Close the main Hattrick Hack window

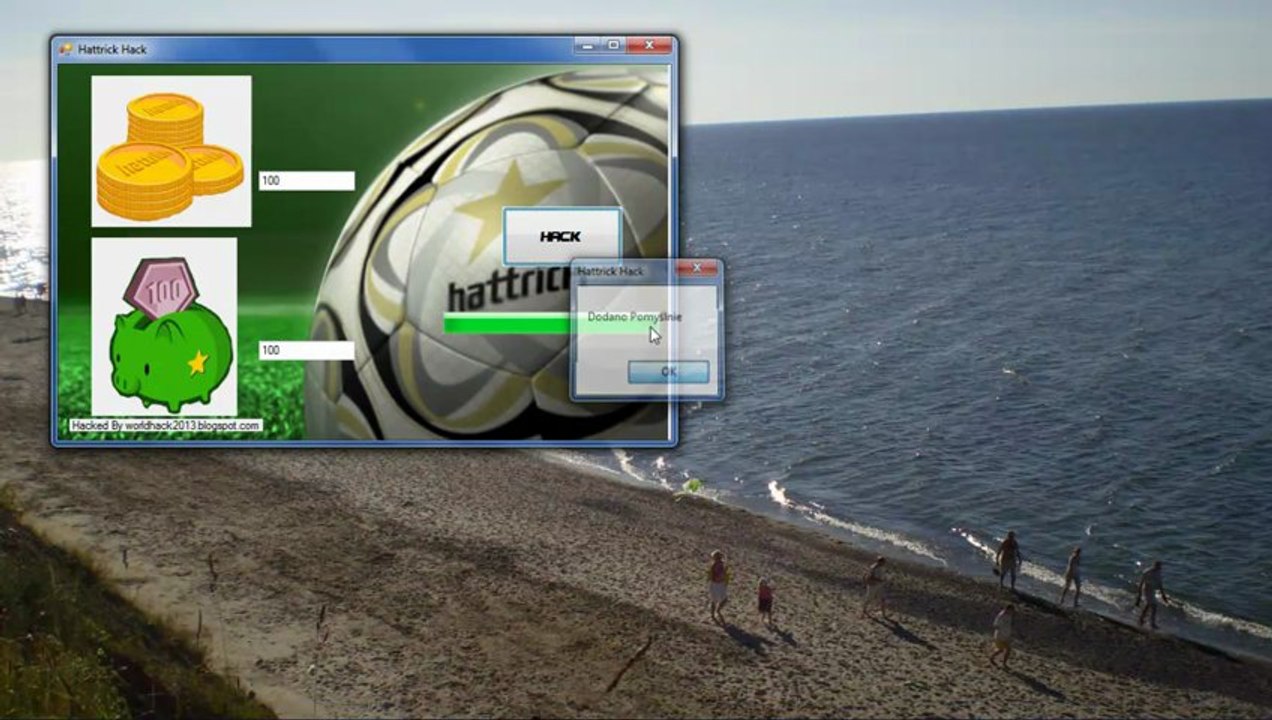649,45
